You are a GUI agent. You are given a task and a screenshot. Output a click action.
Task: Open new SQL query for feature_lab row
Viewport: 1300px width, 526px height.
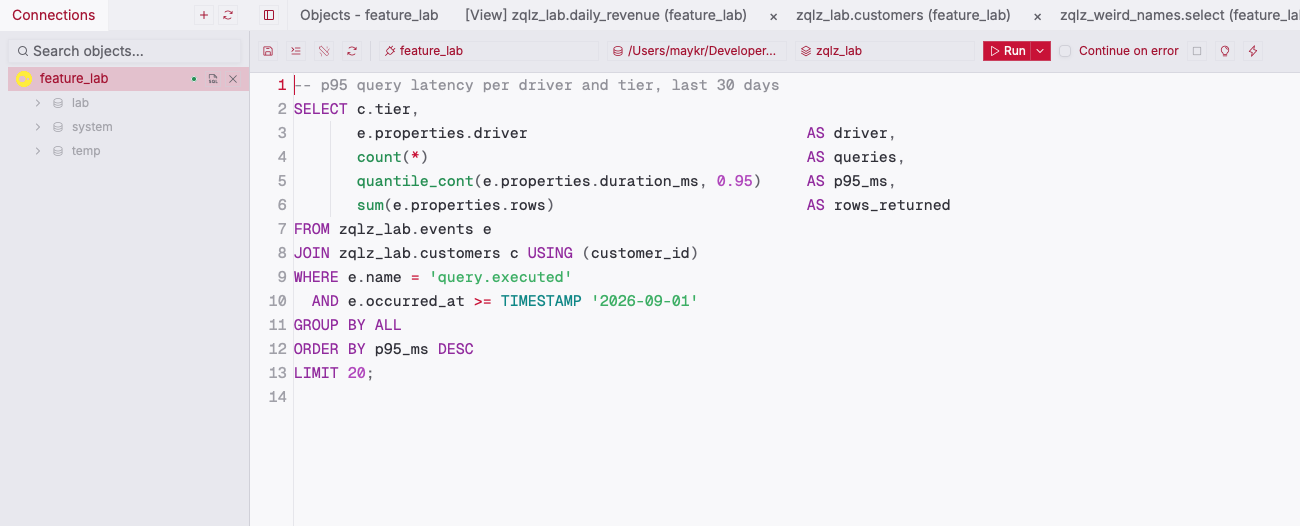tap(213, 79)
